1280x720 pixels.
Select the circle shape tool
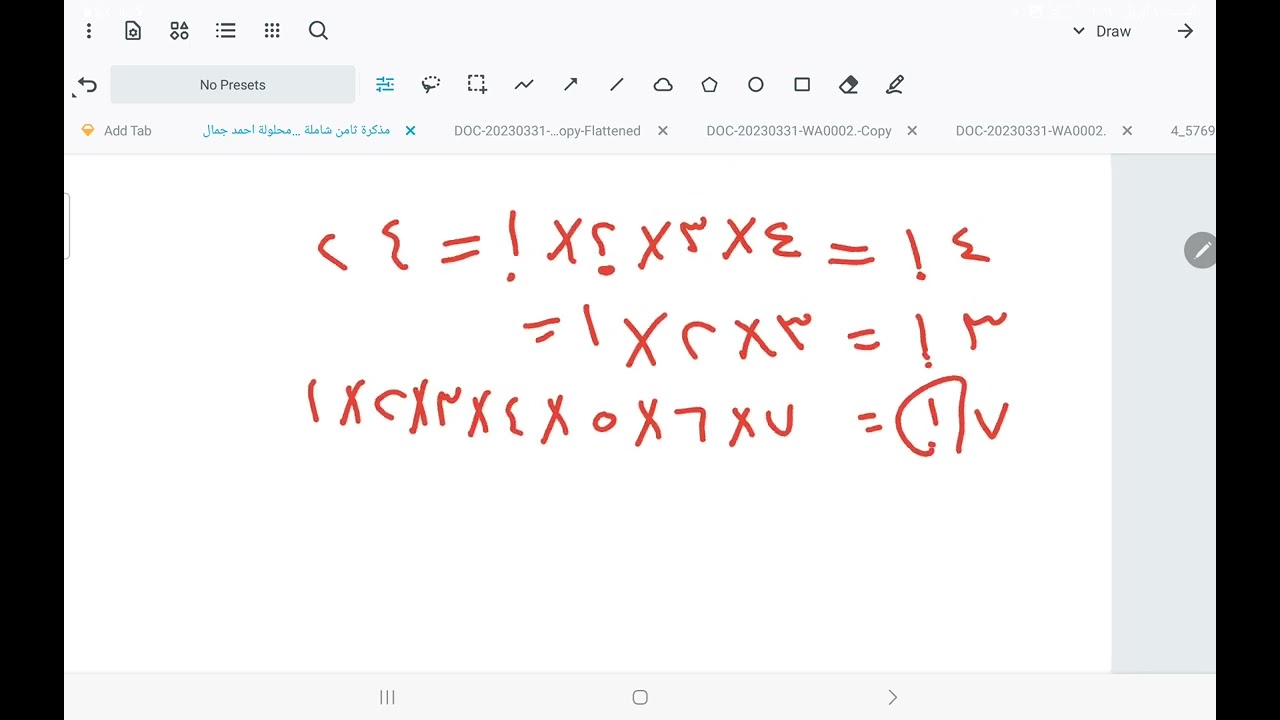756,85
